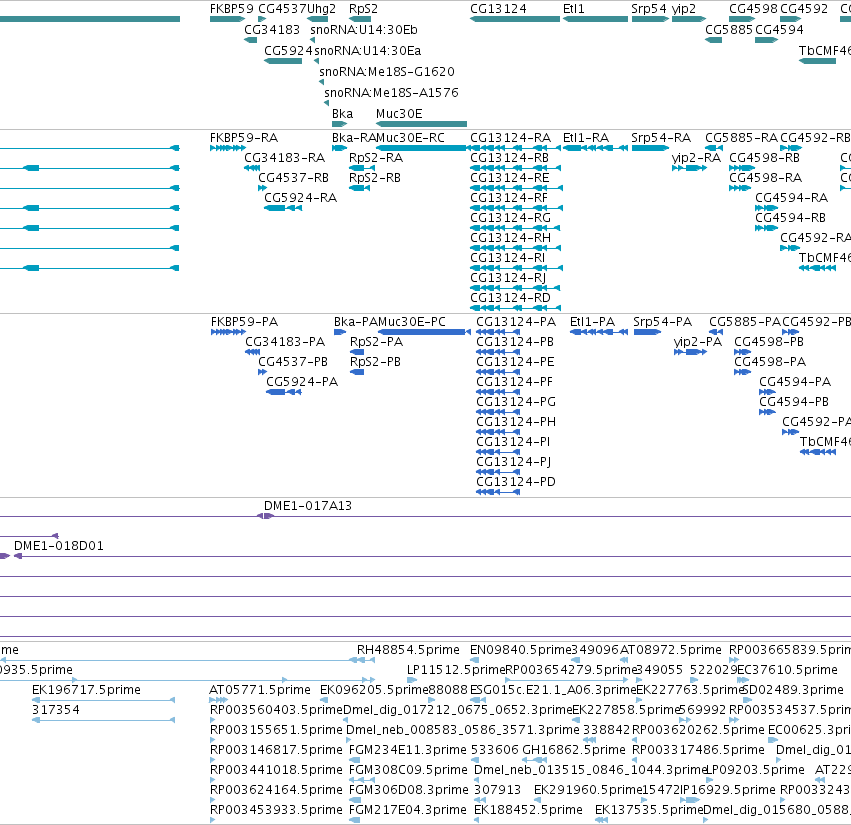Select EST GH16862.5prime label
851x825 pixels.
click(x=574, y=750)
